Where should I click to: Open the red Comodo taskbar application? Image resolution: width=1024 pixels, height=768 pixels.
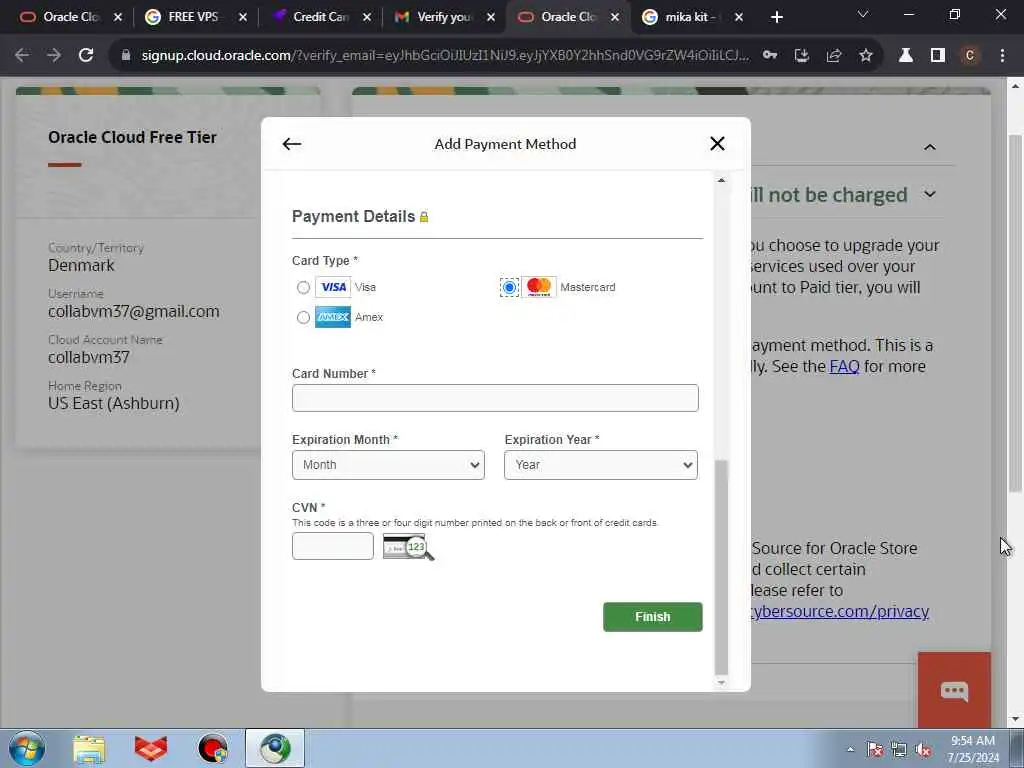coord(151,748)
